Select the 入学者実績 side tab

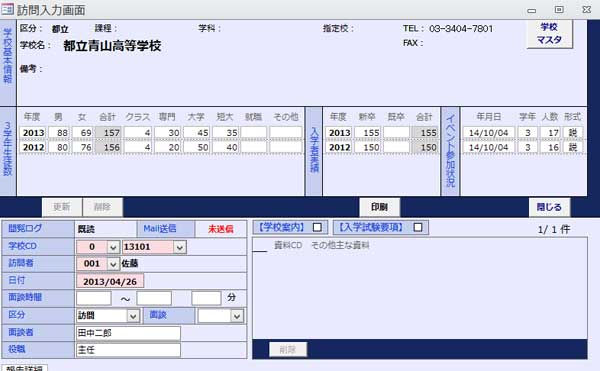pyautogui.click(x=314, y=150)
